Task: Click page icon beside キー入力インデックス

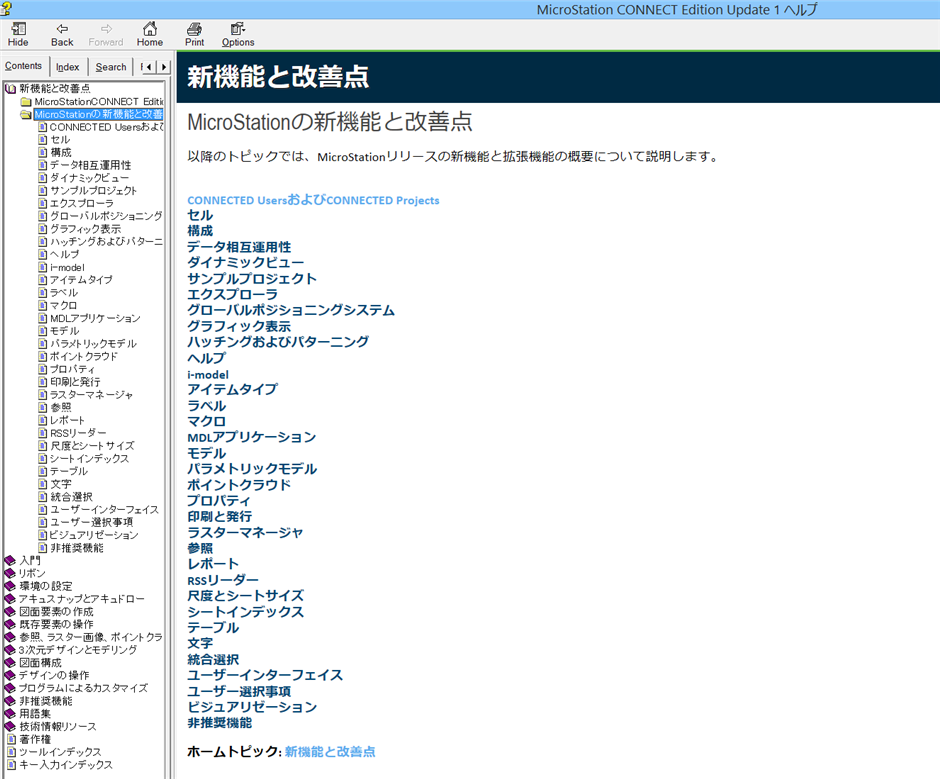Action: [x=11, y=765]
